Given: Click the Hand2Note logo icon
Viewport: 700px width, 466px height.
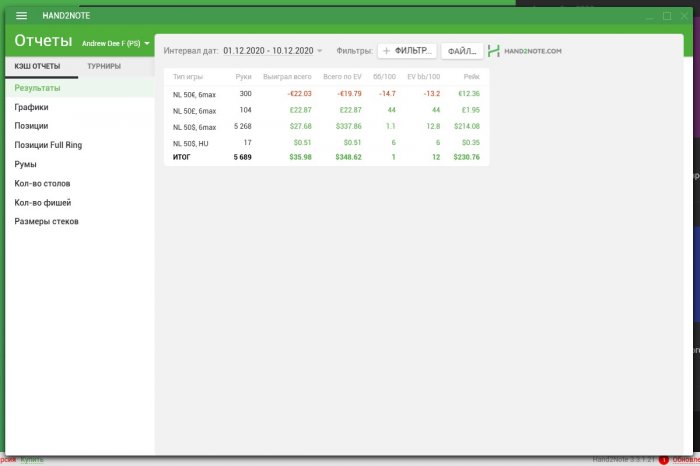Looking at the screenshot, I should click(493, 51).
